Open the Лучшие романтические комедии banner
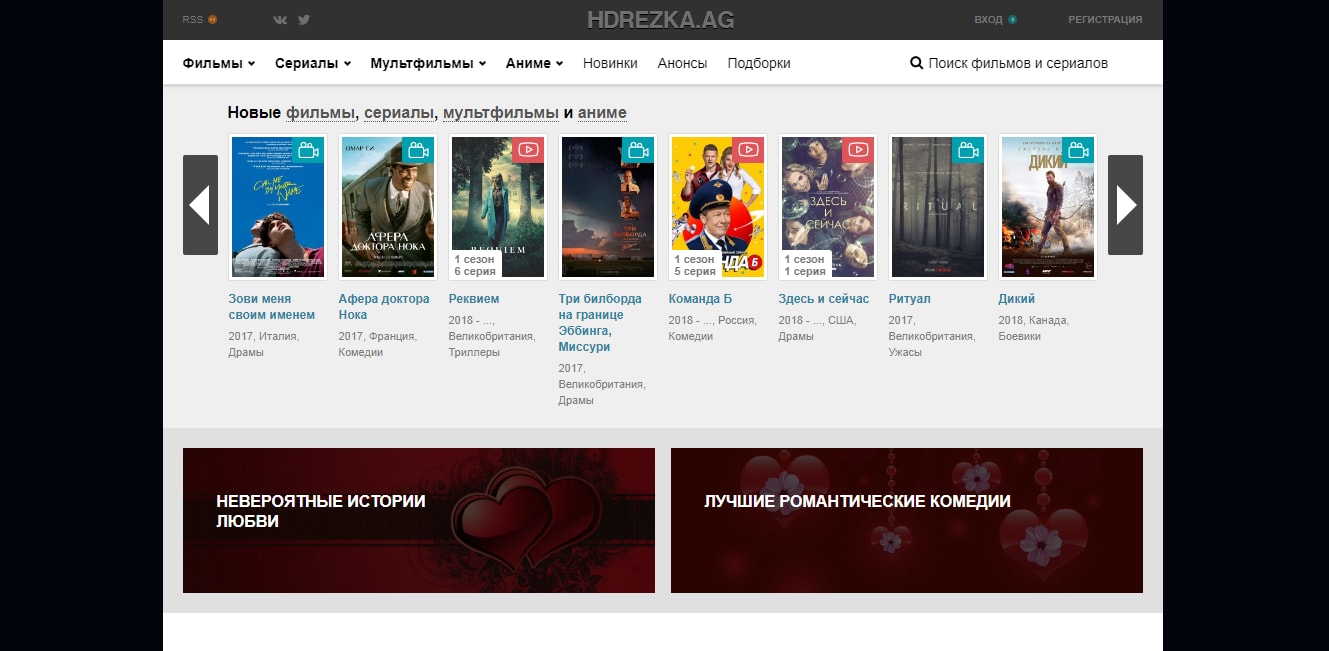The image size is (1329, 651). [906, 520]
